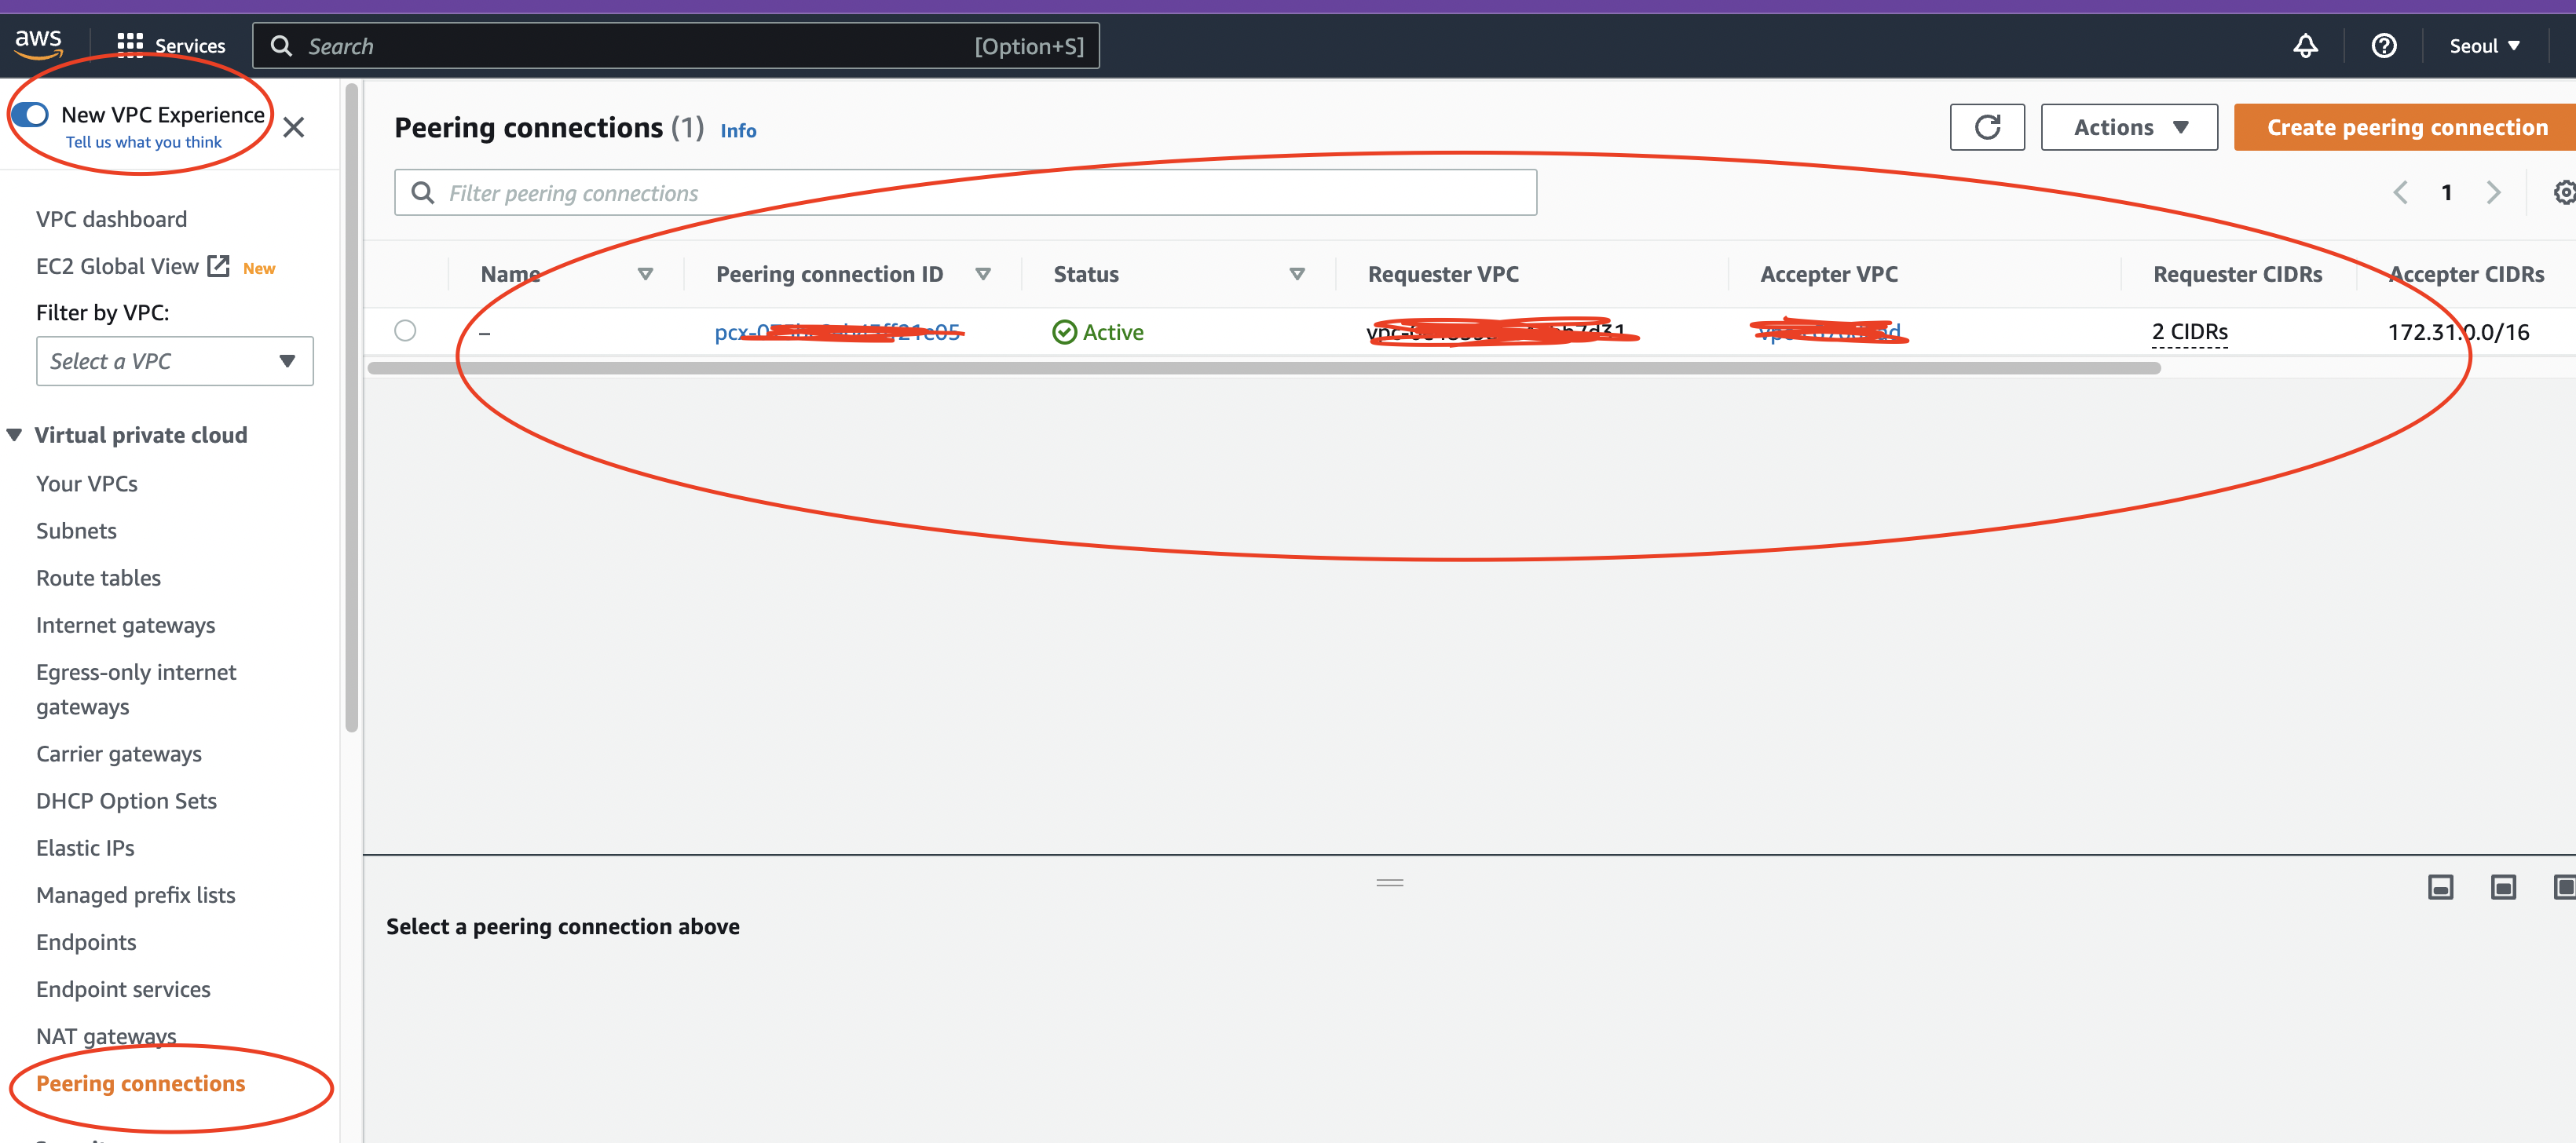This screenshot has height=1143, width=2576.
Task: Click the refresh peering connections button
Action: pyautogui.click(x=1986, y=127)
